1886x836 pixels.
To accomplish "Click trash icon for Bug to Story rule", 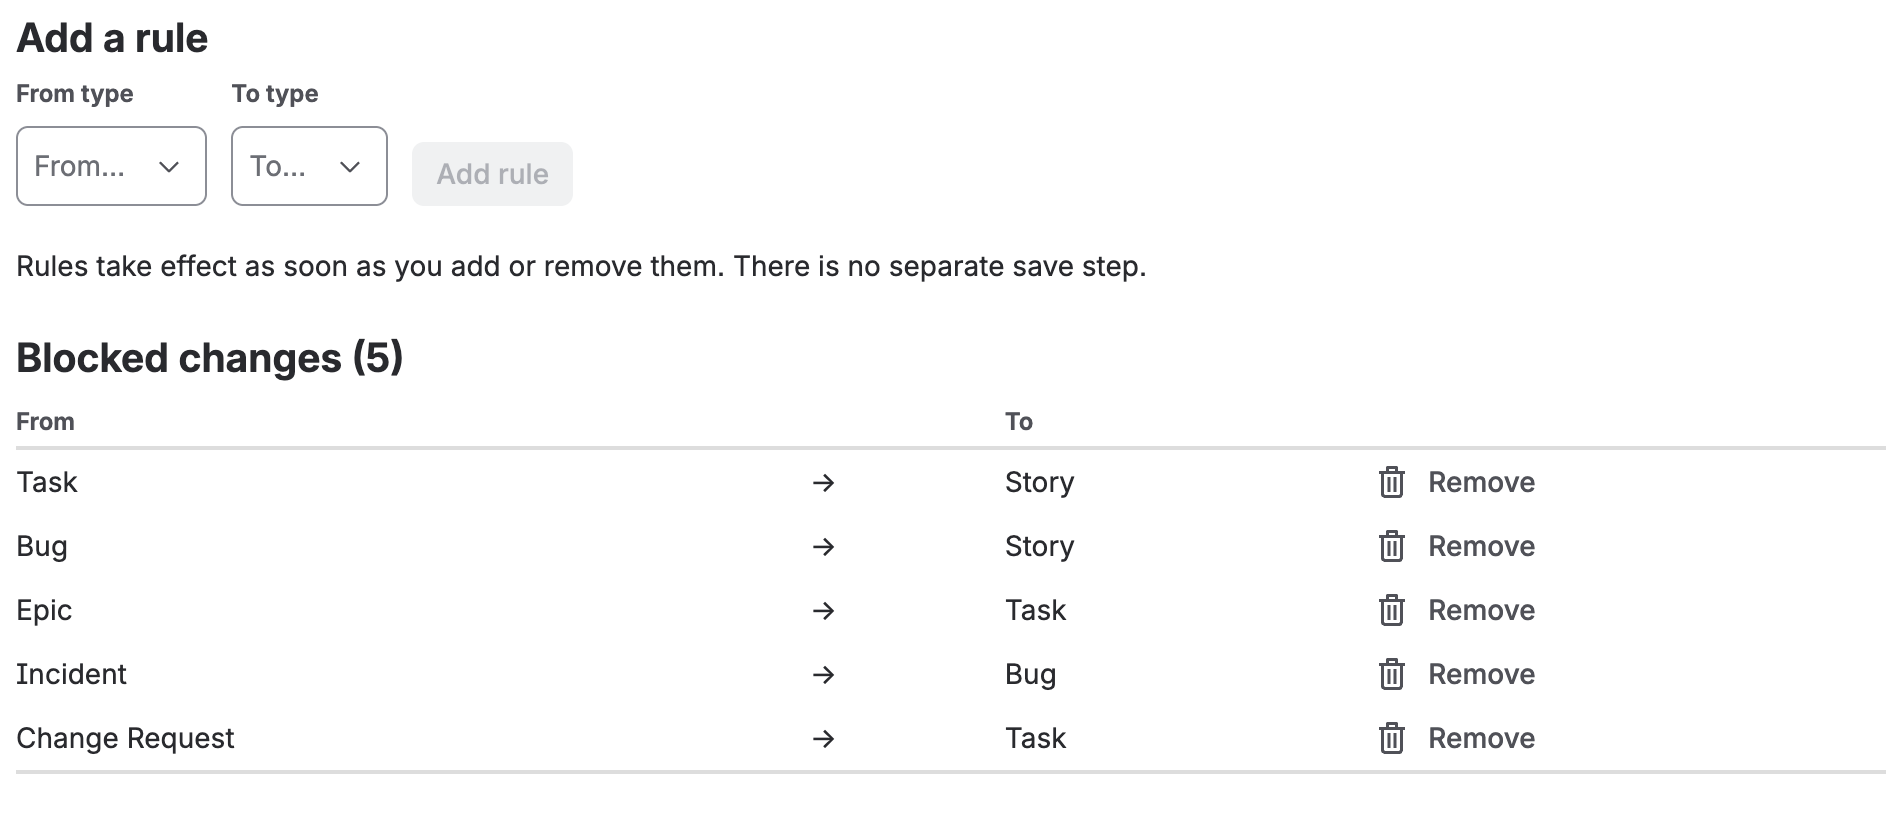I will tap(1391, 546).
